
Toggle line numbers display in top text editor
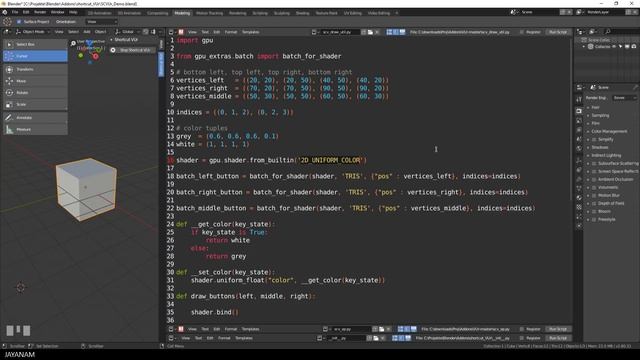(x=389, y=32)
